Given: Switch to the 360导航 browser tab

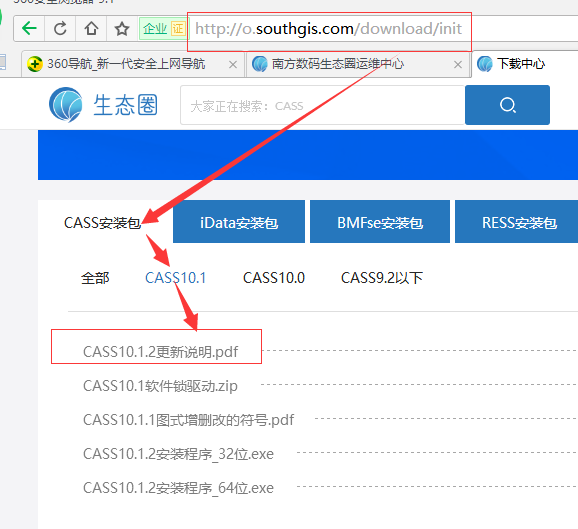Looking at the screenshot, I should pos(125,64).
